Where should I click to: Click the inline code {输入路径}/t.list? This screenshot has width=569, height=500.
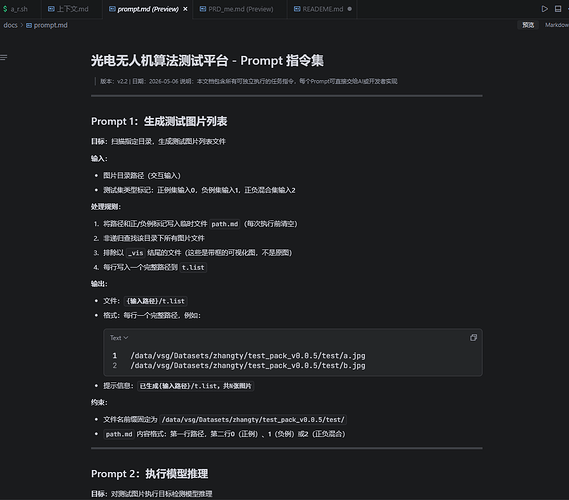(x=156, y=301)
